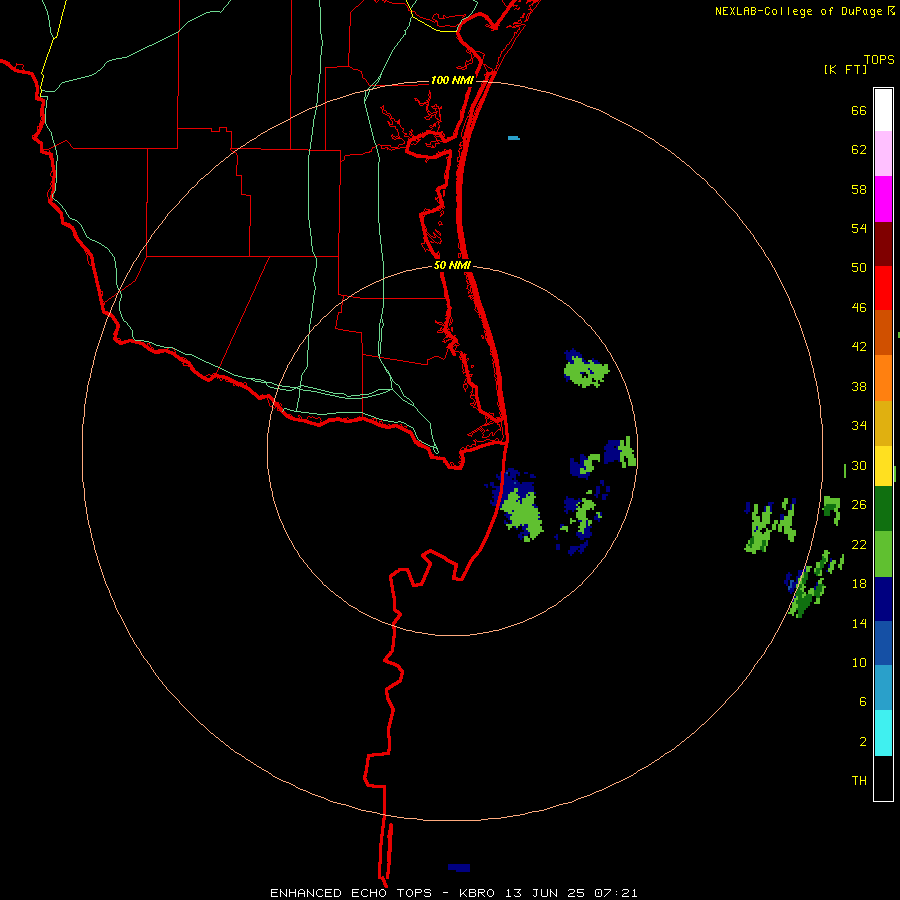Click the legend value 30
This screenshot has height=900, width=900.
[x=859, y=465]
